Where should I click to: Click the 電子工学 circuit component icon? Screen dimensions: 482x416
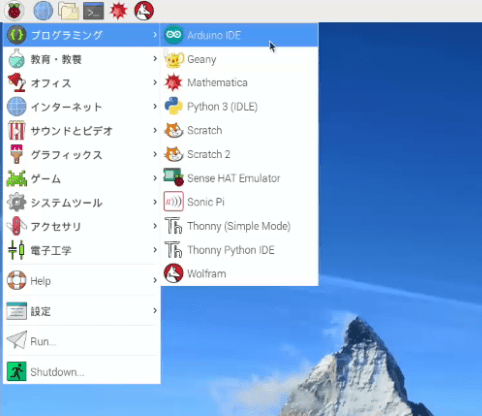(16, 250)
